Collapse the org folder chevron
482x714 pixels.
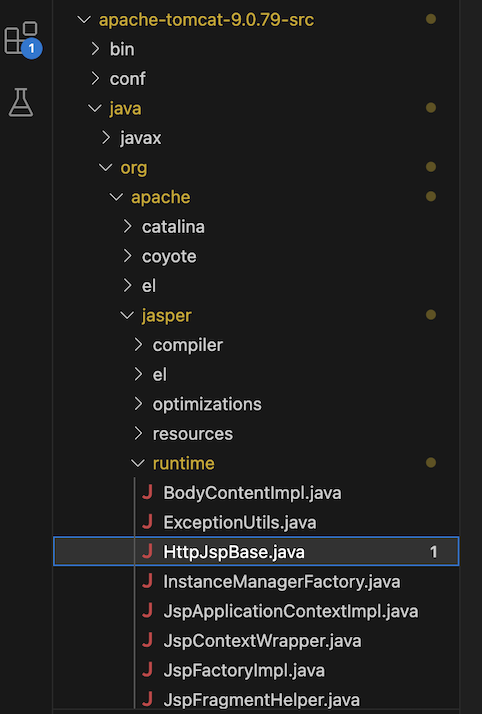click(106, 168)
